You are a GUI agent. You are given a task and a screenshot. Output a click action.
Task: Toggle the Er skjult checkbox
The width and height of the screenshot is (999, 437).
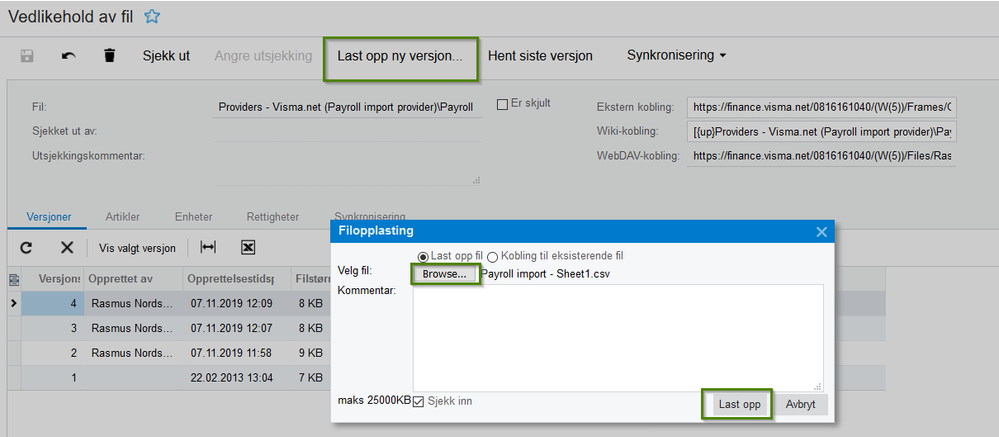tap(503, 104)
